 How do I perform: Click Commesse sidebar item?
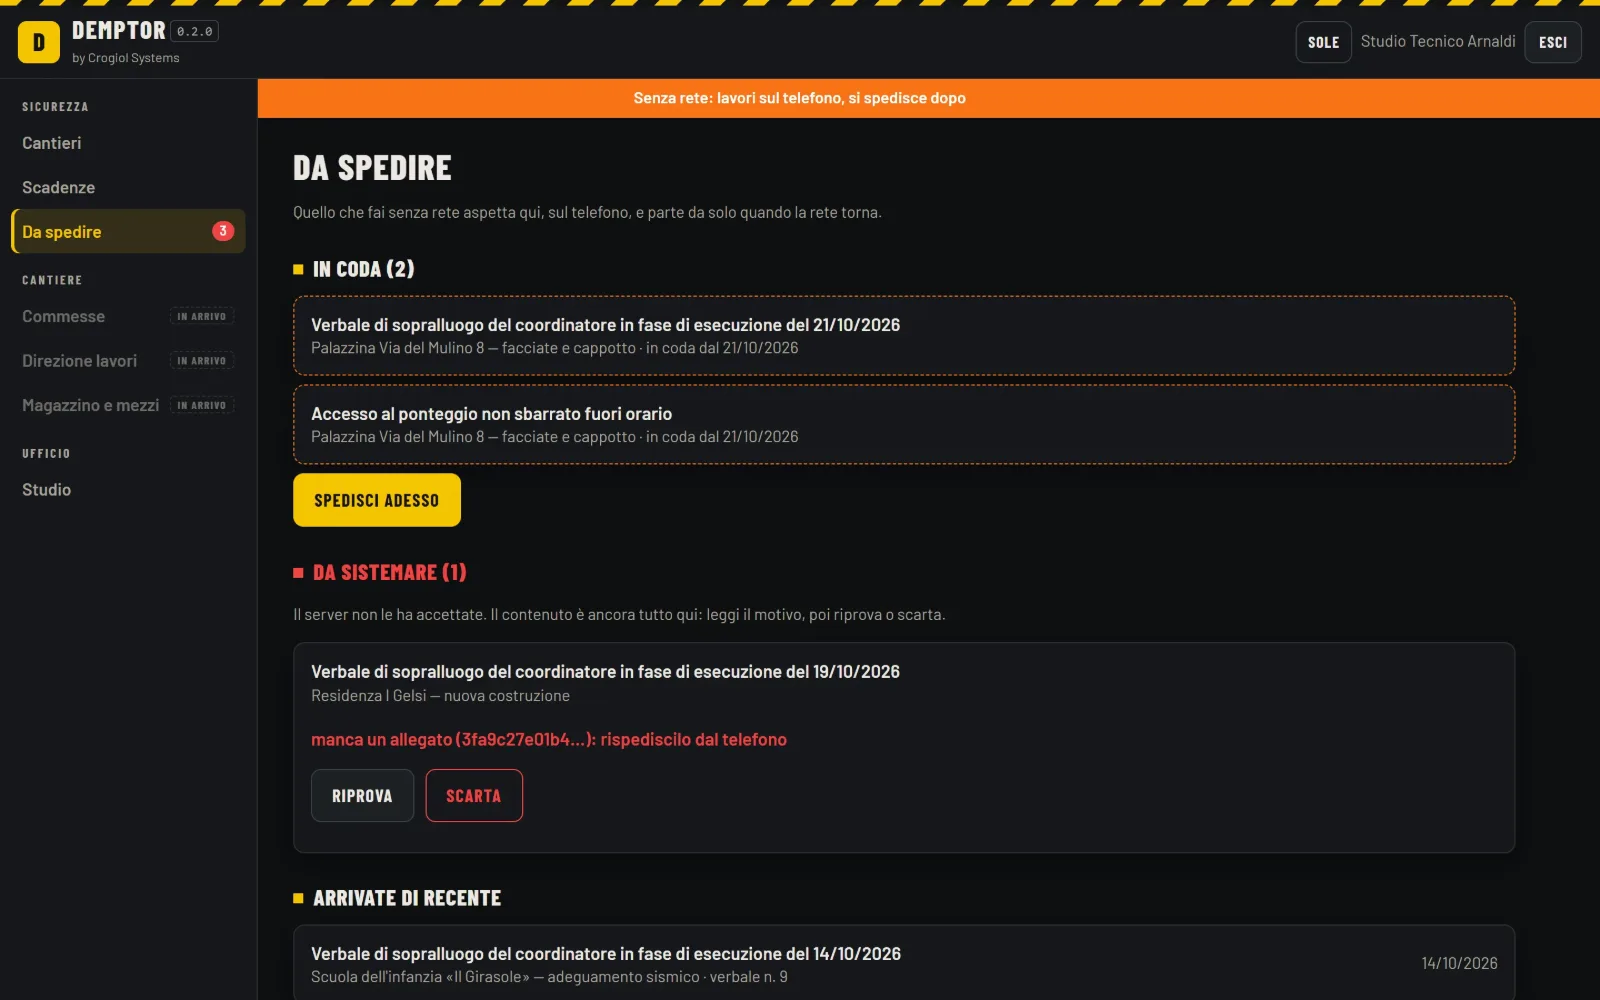[x=128, y=316]
